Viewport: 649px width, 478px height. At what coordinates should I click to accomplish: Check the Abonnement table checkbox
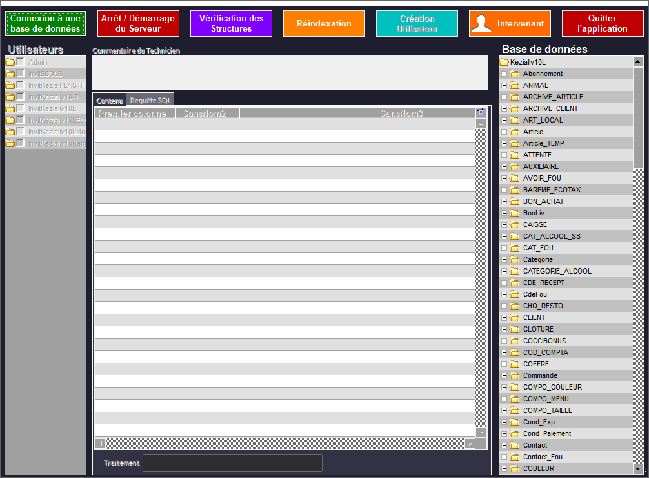504,74
